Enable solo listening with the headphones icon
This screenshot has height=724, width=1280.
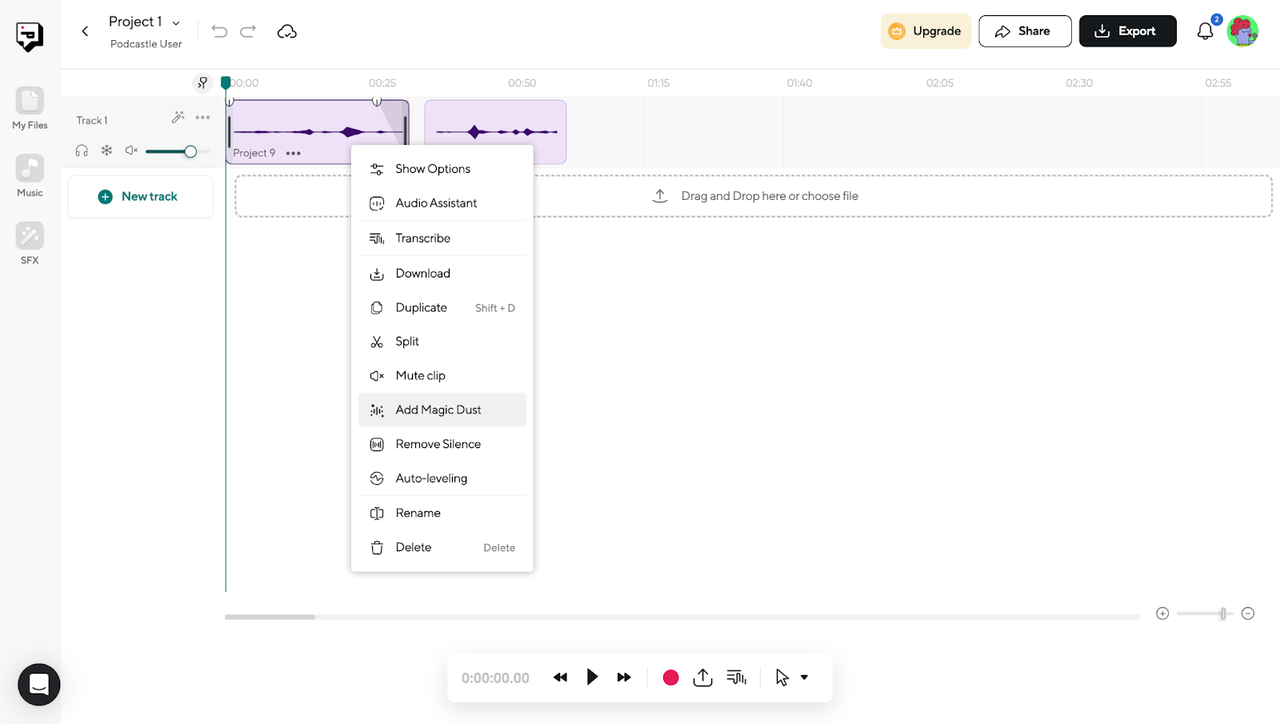(x=81, y=150)
